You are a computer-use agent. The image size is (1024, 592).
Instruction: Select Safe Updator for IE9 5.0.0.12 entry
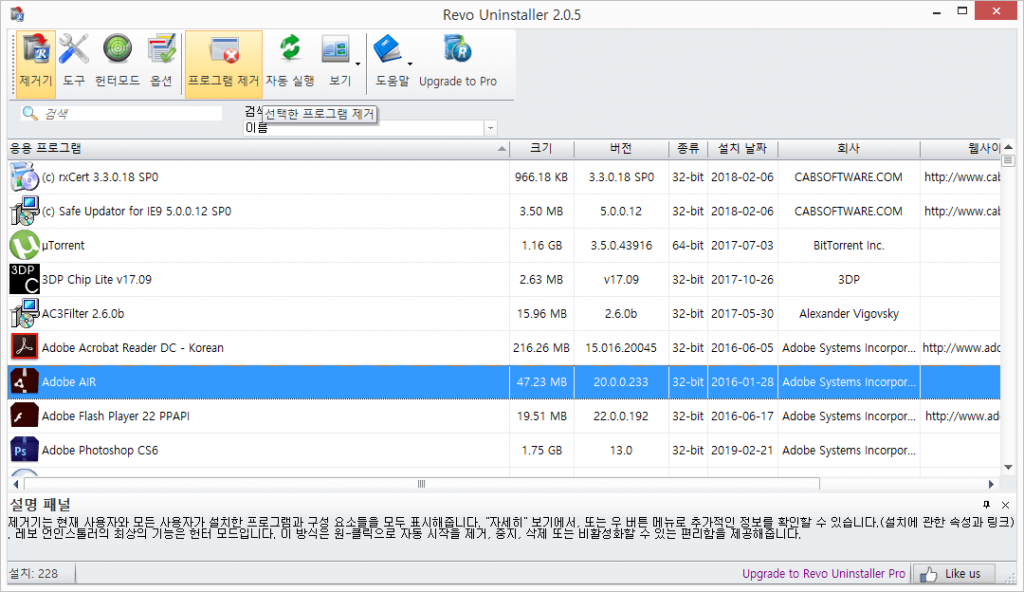point(136,211)
